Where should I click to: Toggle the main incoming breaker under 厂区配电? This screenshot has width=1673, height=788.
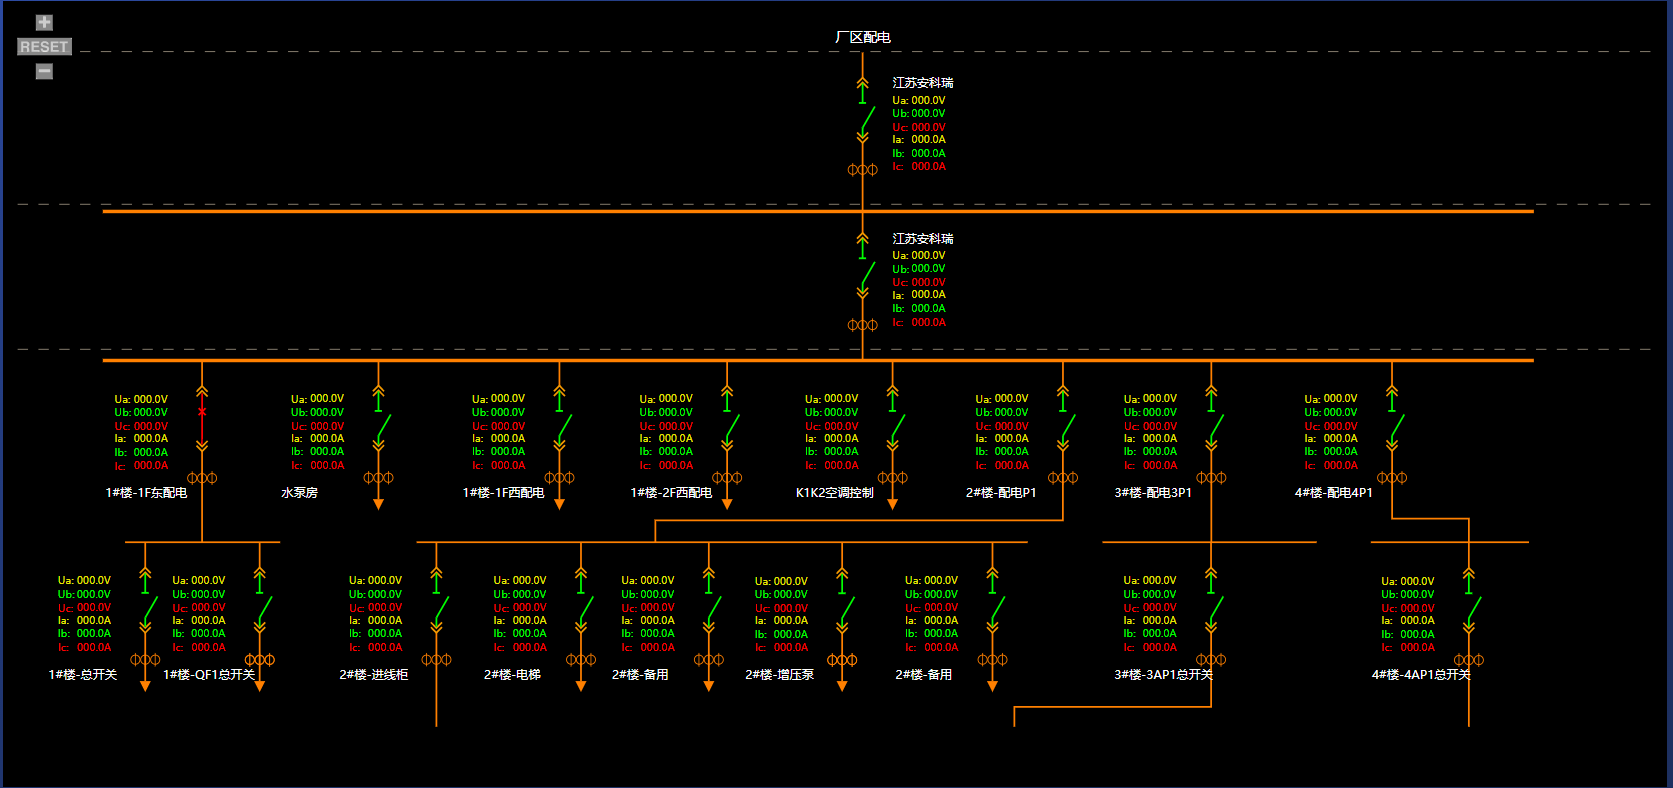tap(865, 123)
